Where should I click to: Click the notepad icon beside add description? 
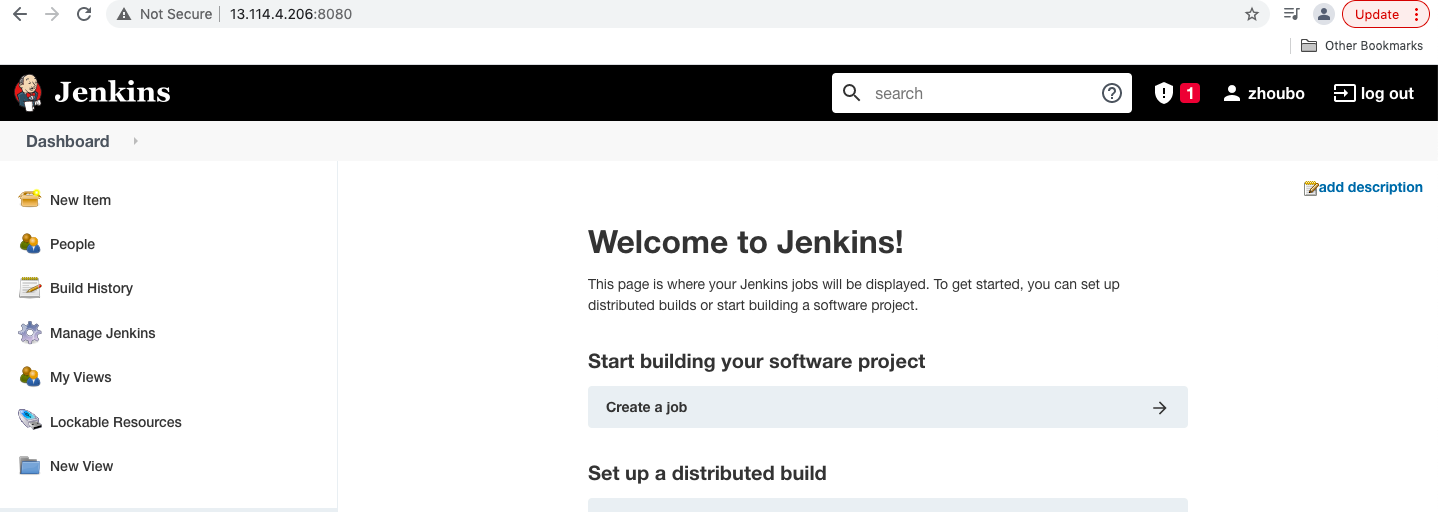[1311, 188]
